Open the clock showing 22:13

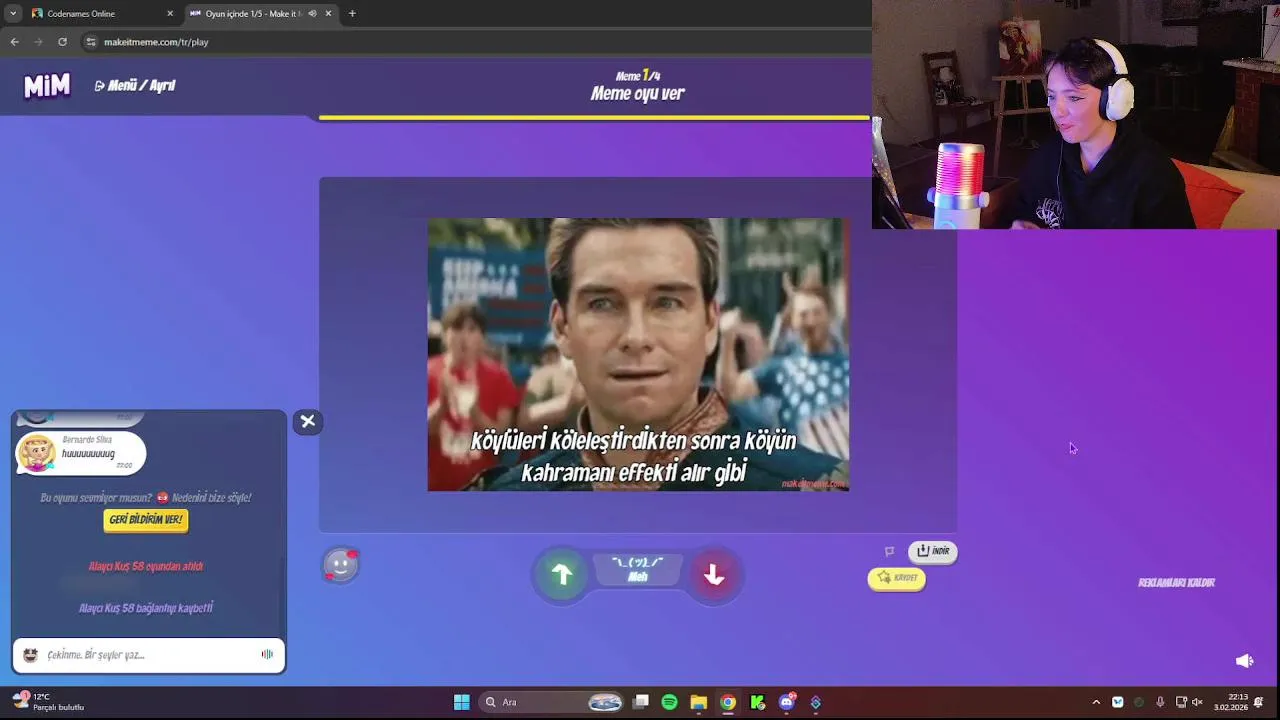(x=1231, y=702)
